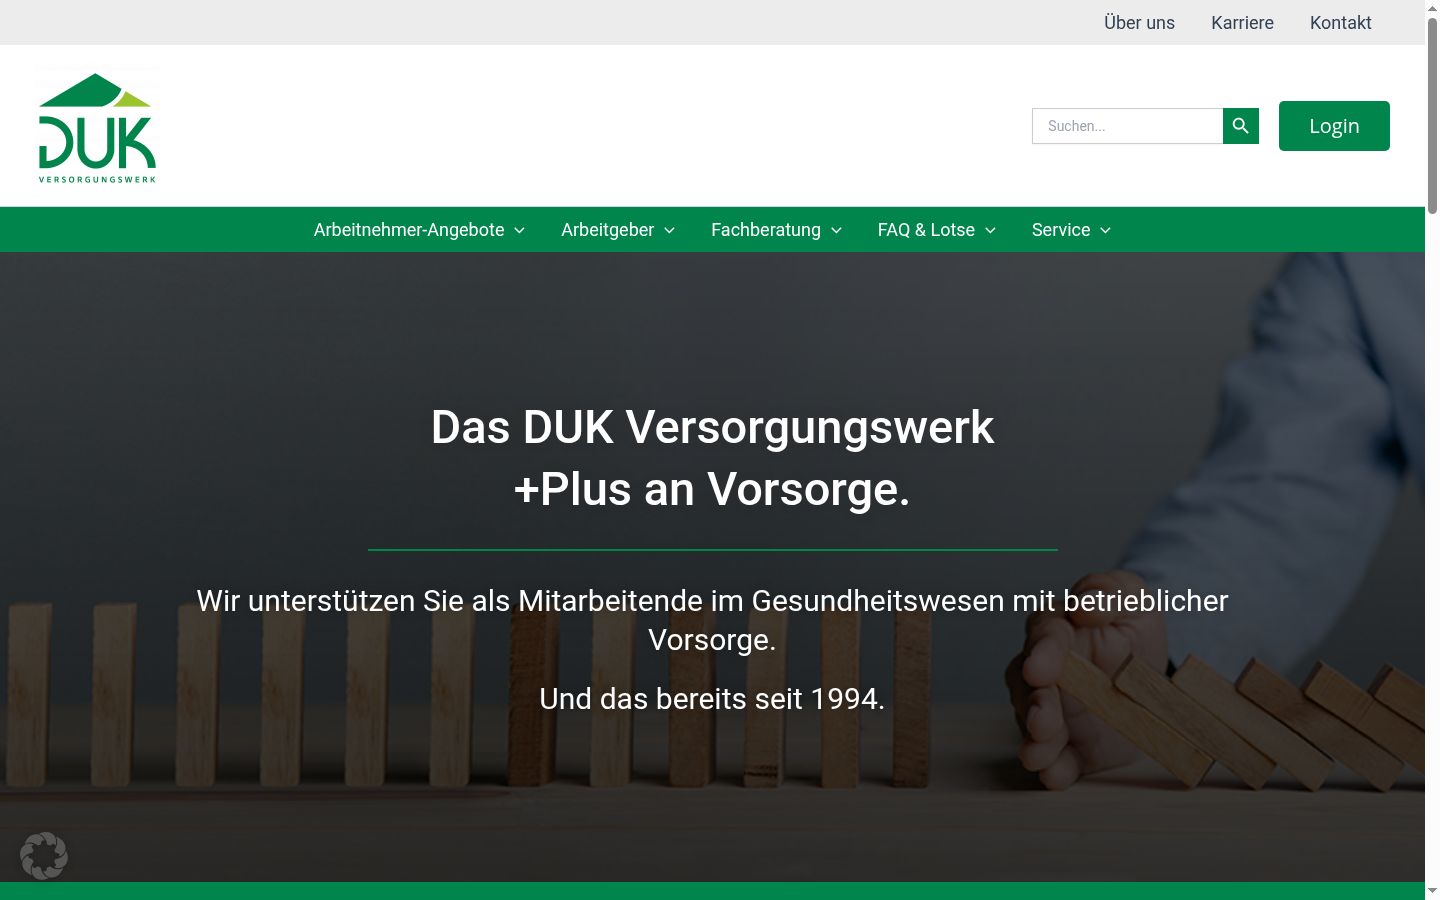Open the Karriere link
1440x900 pixels.
tap(1242, 22)
